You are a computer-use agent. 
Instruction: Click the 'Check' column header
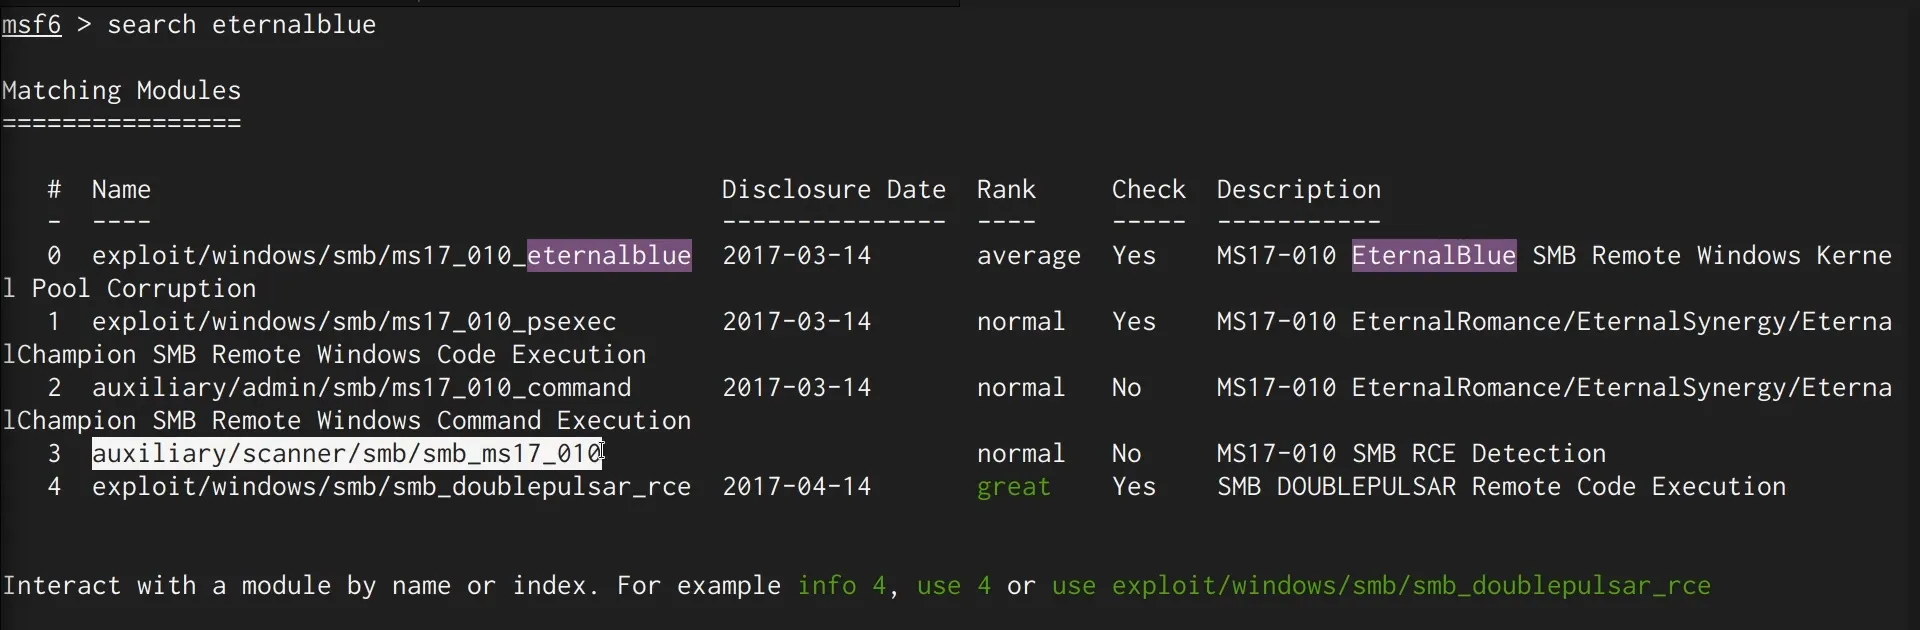(1149, 190)
